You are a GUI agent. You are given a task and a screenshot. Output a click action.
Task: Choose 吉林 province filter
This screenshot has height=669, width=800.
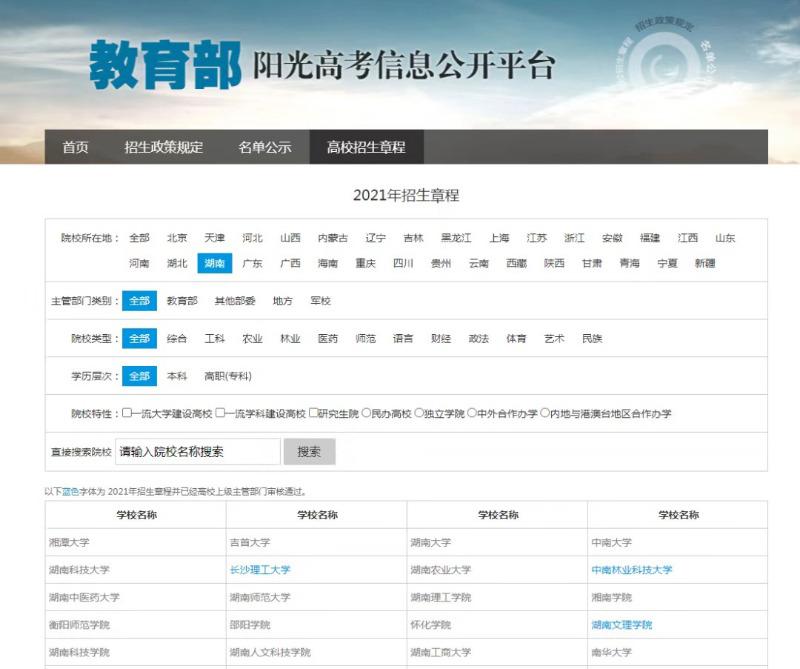pyautogui.click(x=413, y=238)
